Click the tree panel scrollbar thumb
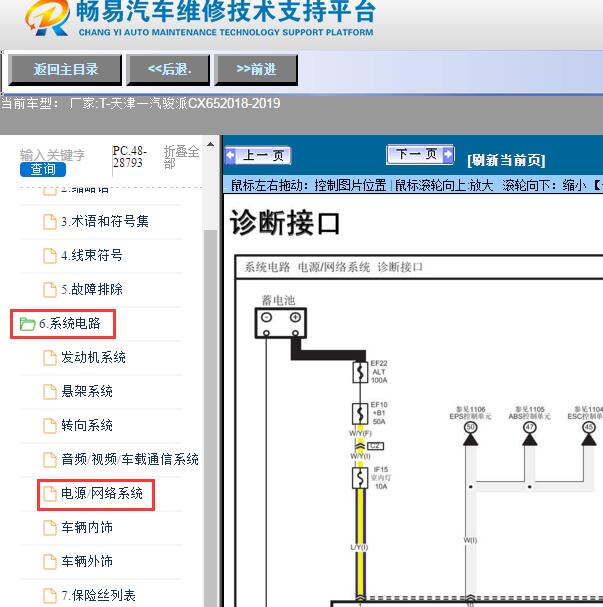 pos(210,418)
